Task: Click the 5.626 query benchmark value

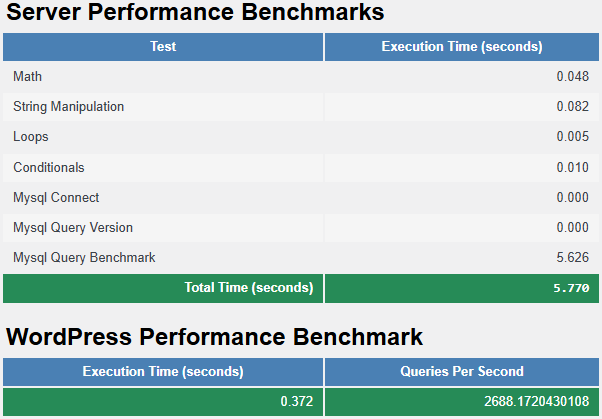Action: [x=573, y=257]
